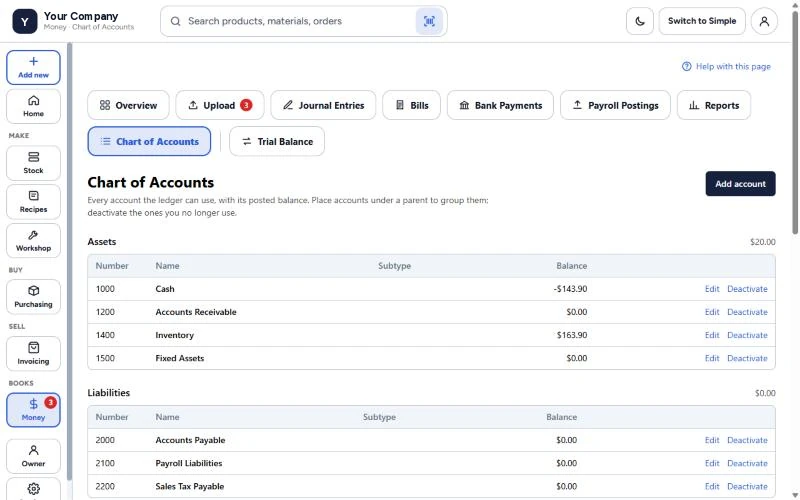The width and height of the screenshot is (800, 500).
Task: Deactivate the Accounts Payable account
Action: (x=747, y=440)
